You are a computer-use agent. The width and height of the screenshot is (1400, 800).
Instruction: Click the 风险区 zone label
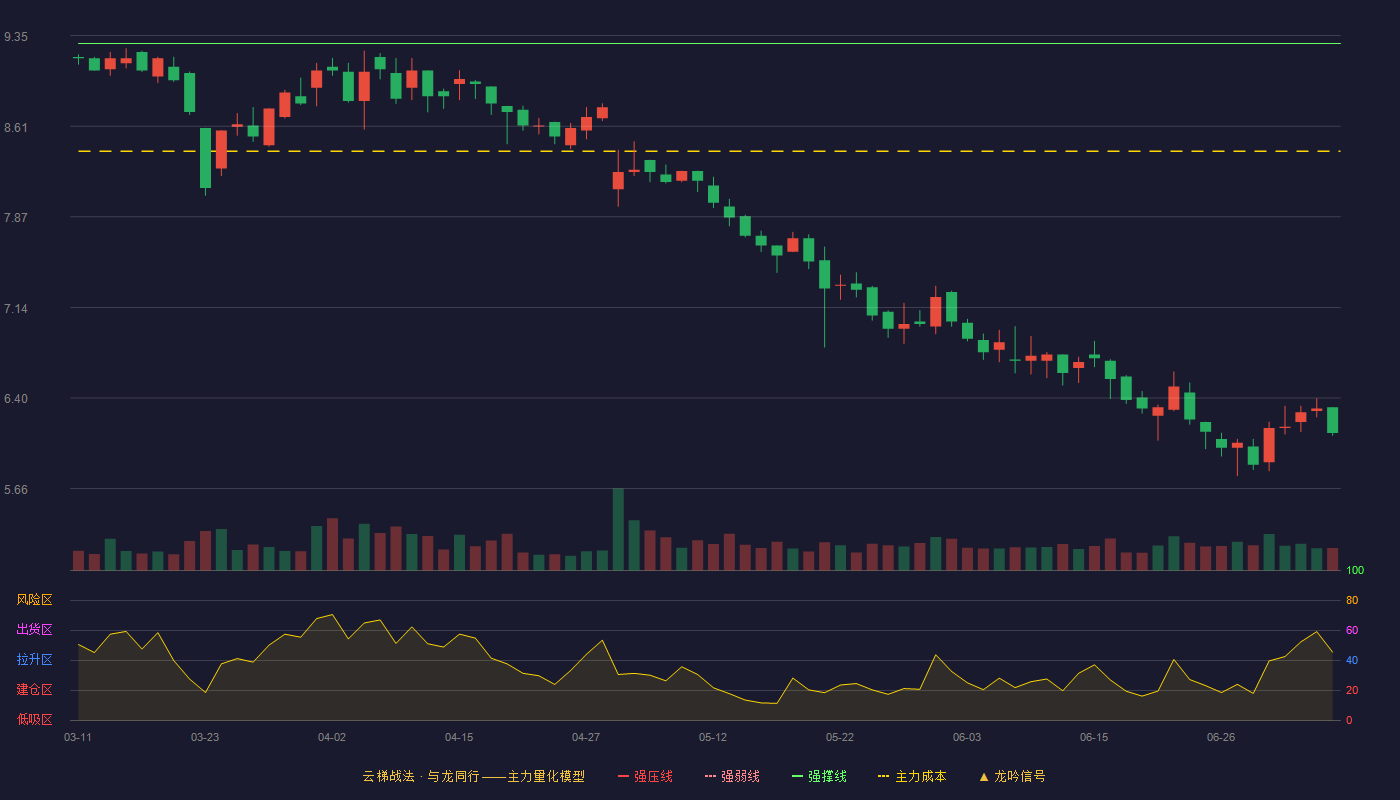tap(34, 600)
